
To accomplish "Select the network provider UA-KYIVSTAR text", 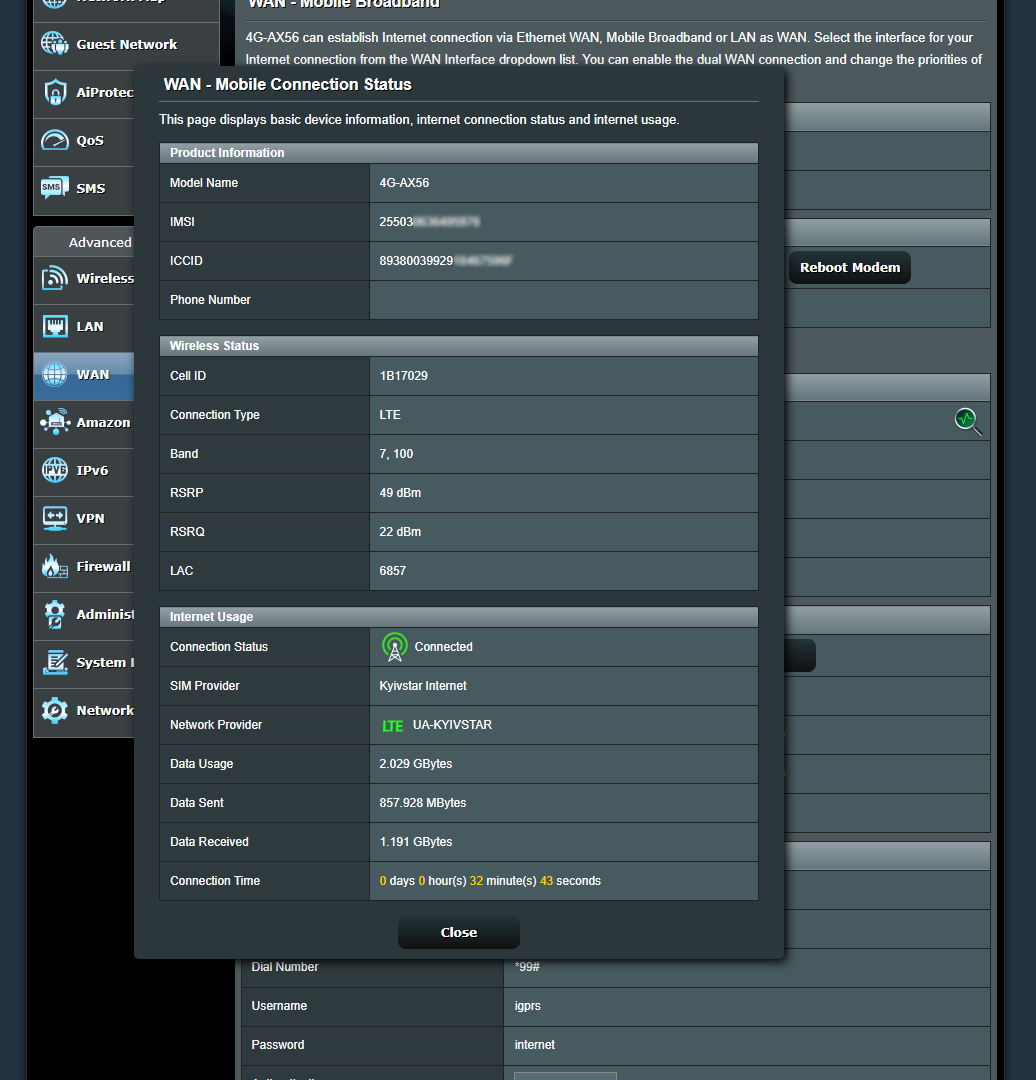I will click(x=453, y=725).
